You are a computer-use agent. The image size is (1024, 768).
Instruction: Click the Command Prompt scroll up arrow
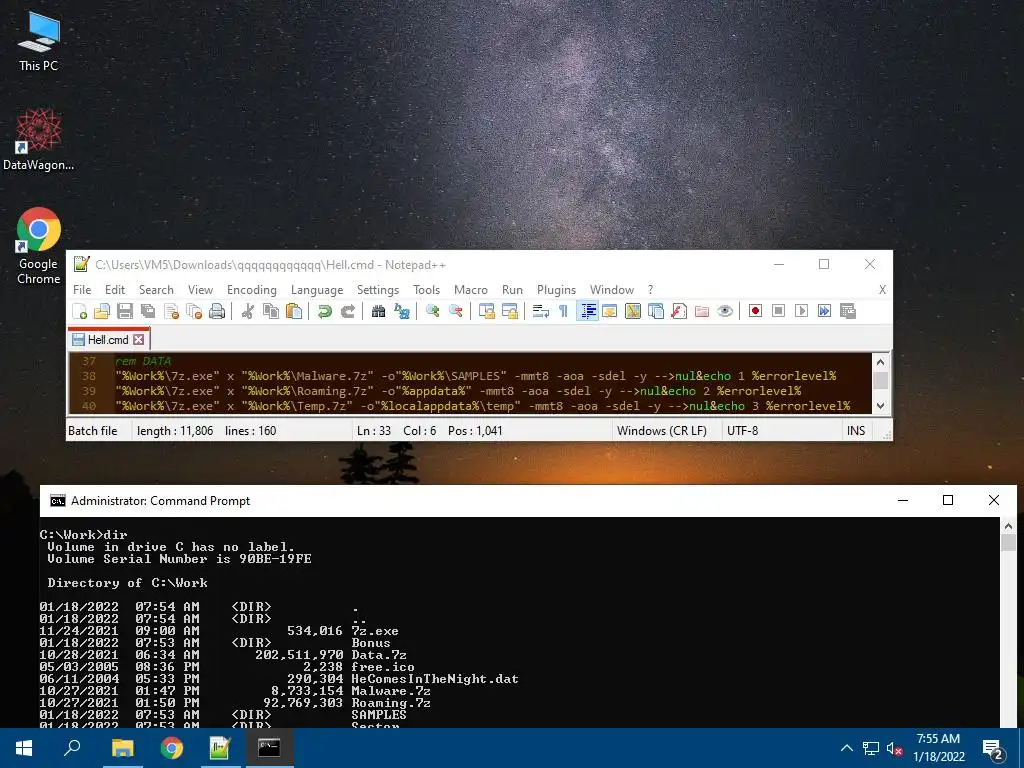[x=1008, y=526]
